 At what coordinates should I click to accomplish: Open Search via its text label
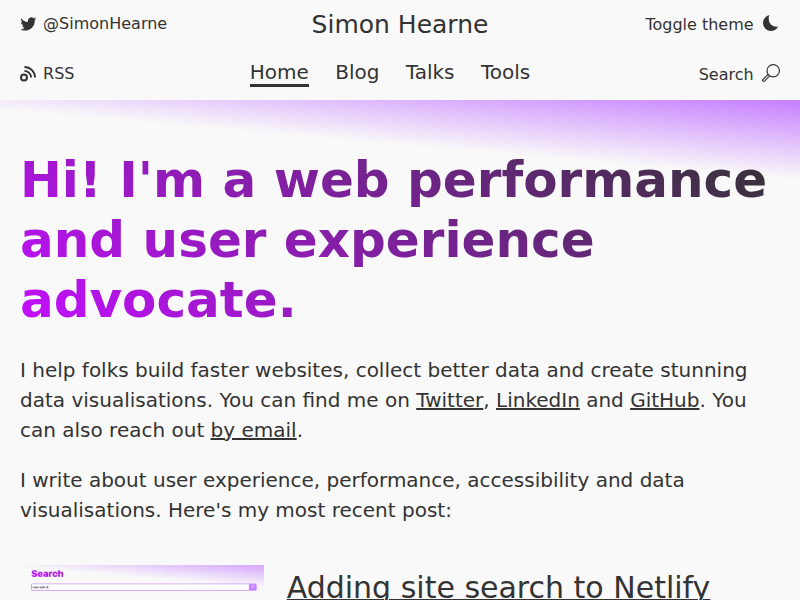726,74
